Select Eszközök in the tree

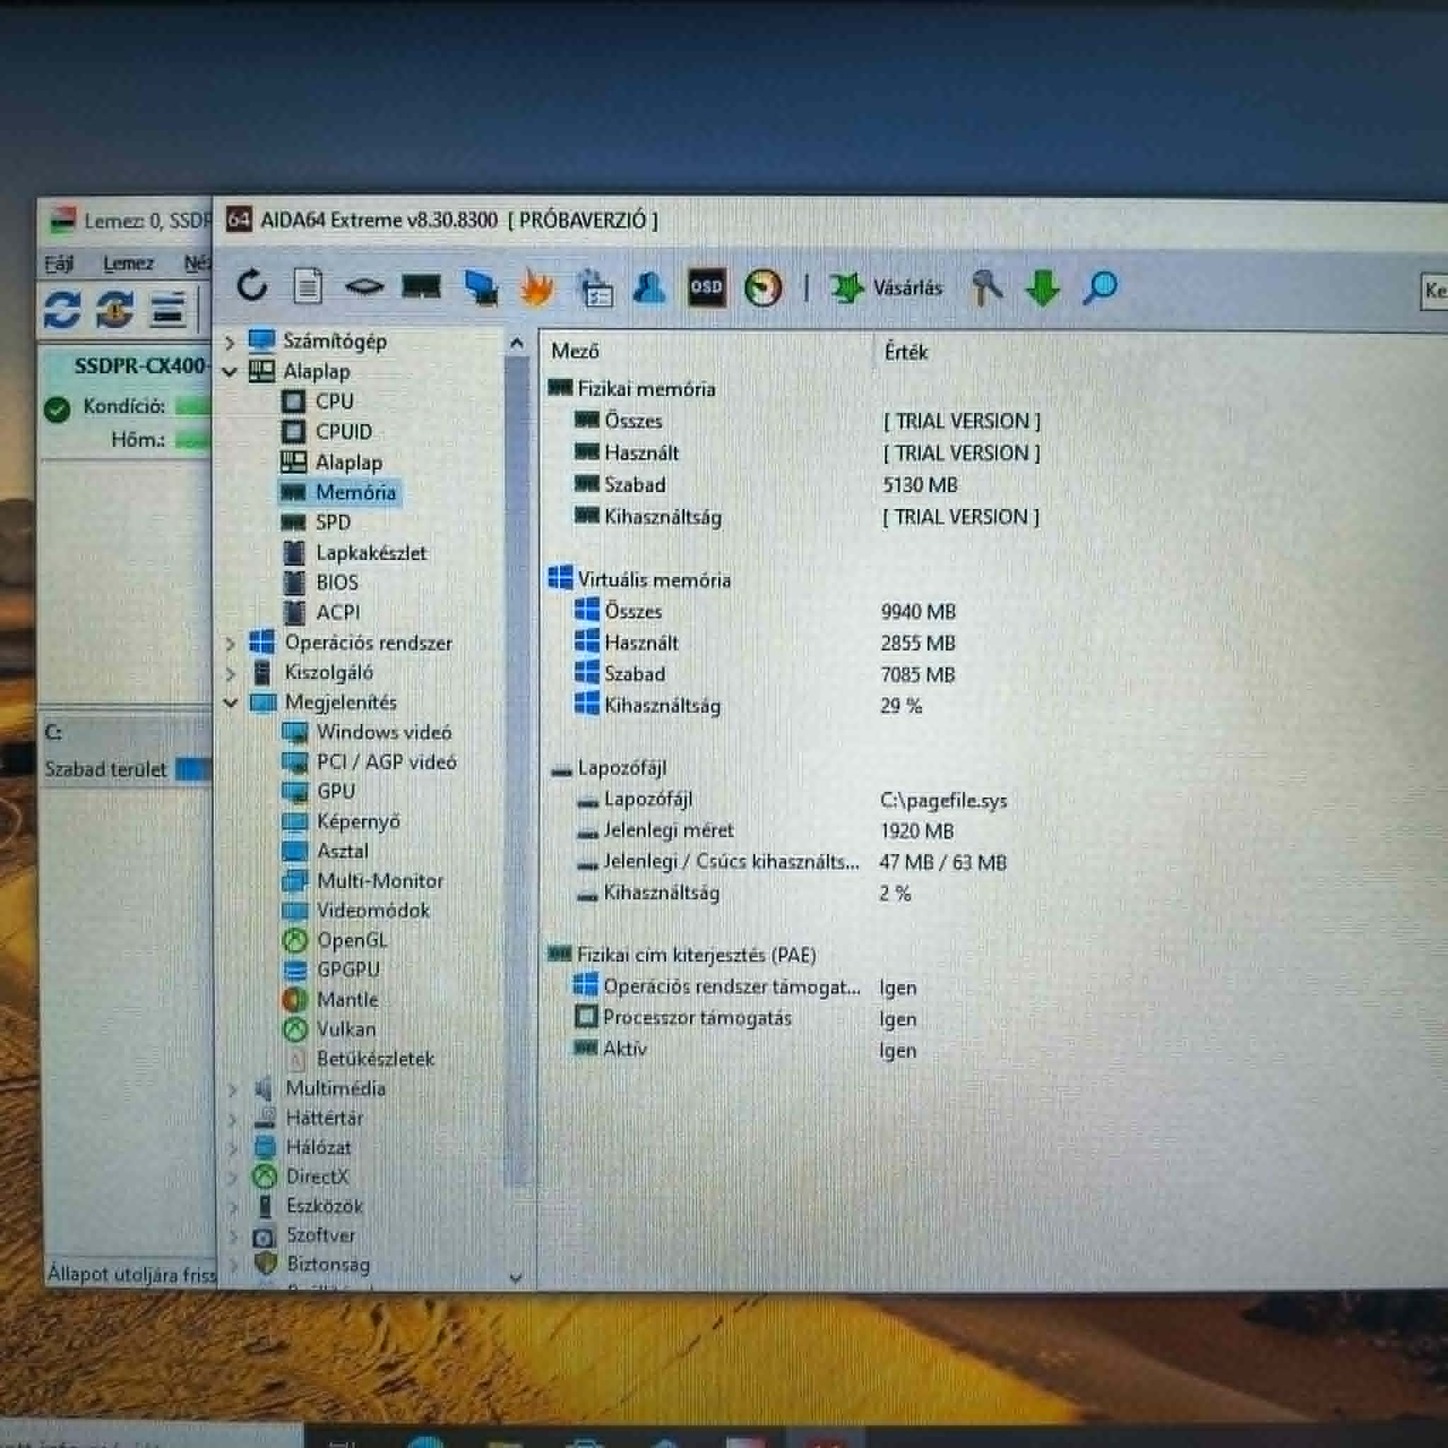[325, 1206]
